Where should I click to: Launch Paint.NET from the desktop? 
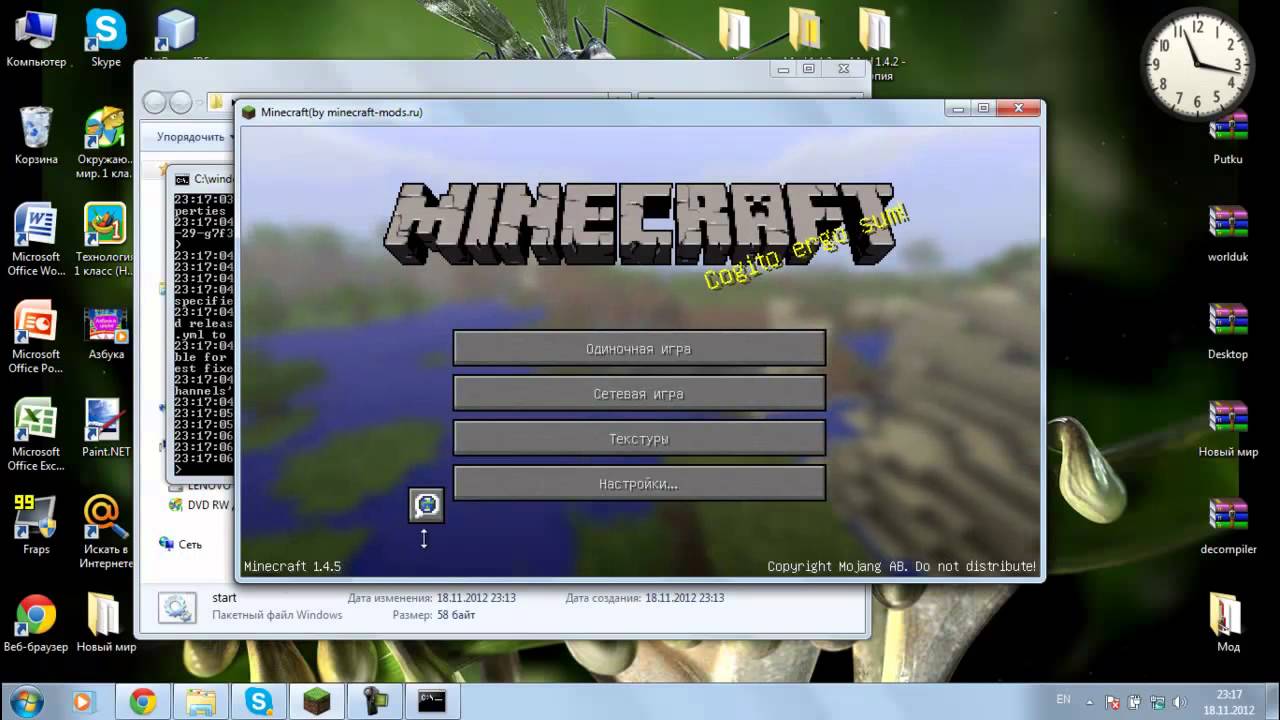point(106,429)
